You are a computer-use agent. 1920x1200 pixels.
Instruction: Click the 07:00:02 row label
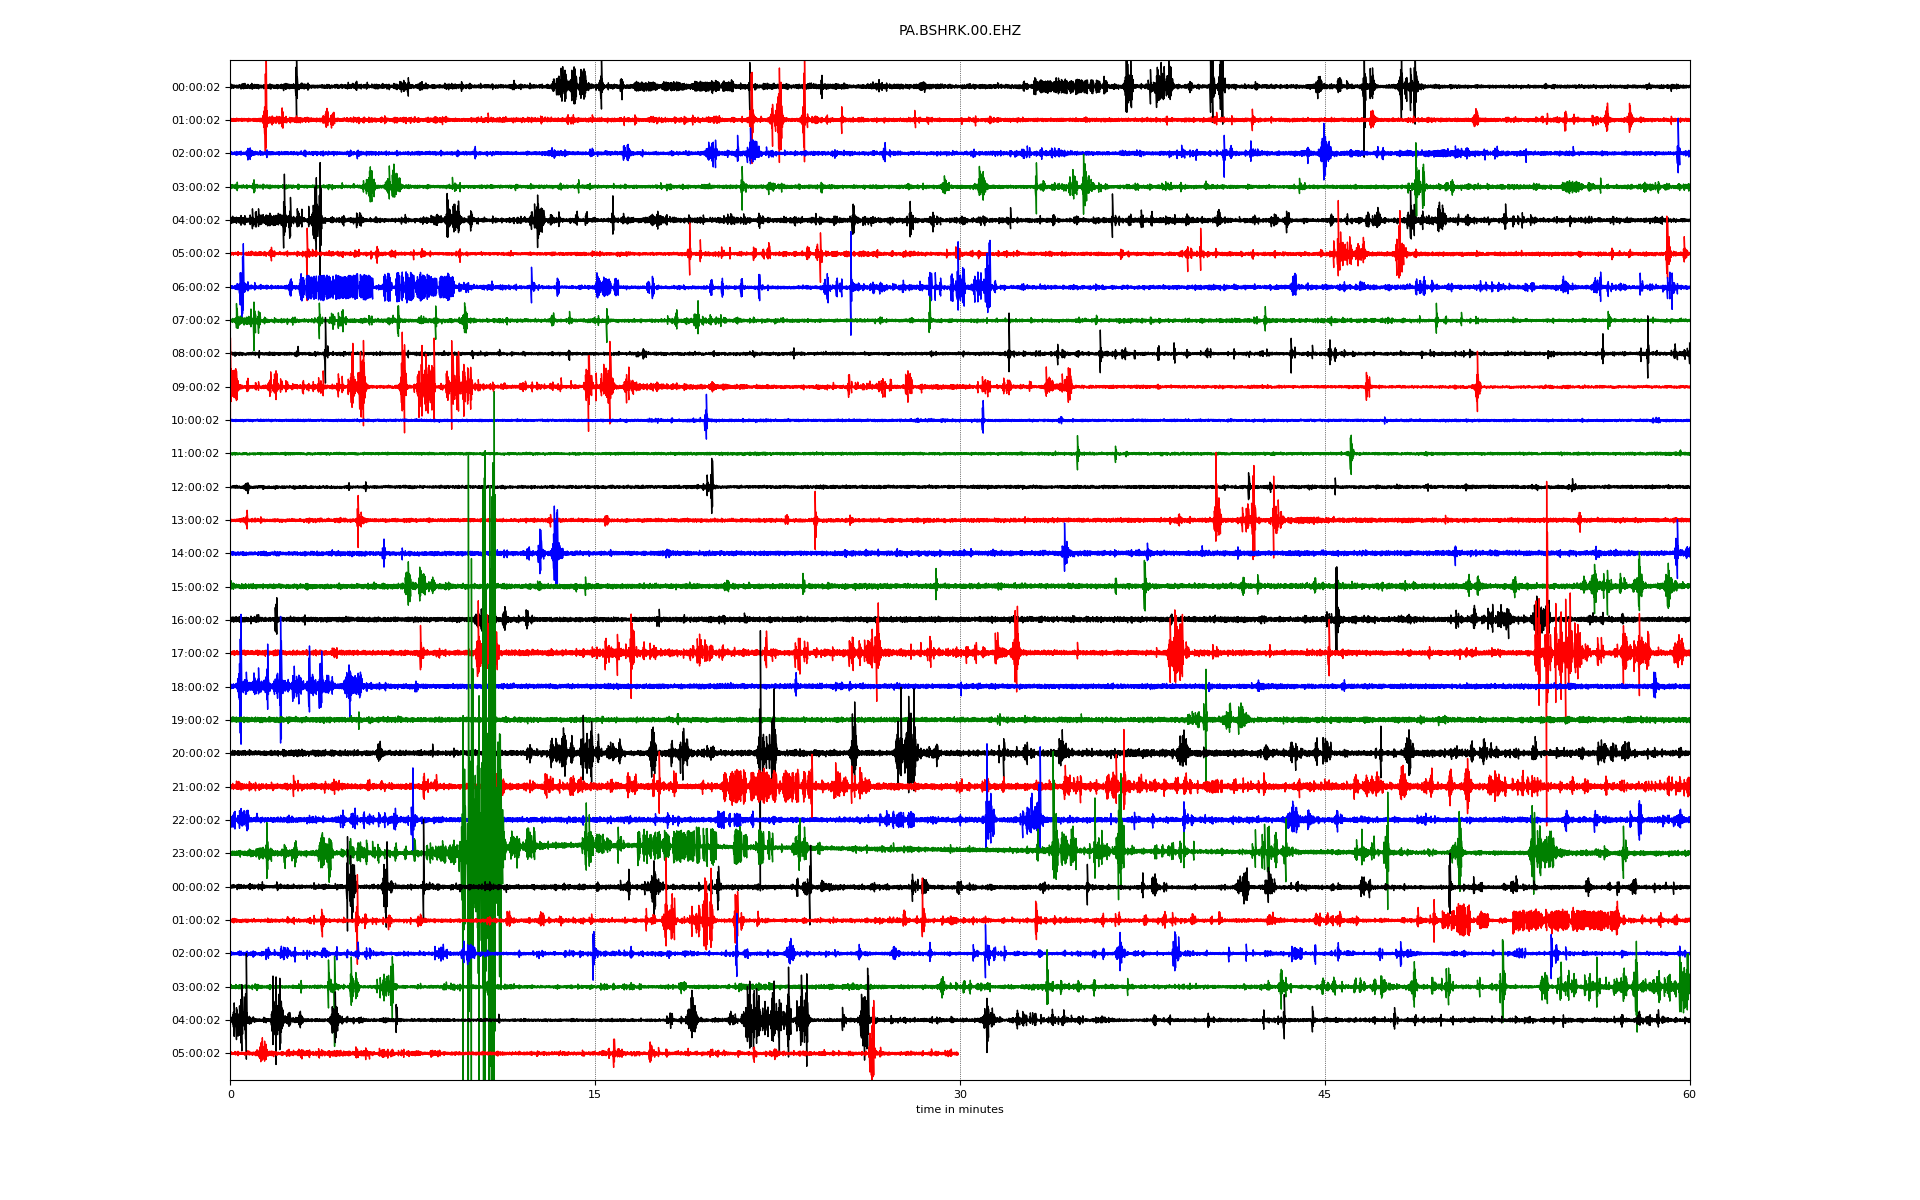click(x=195, y=321)
